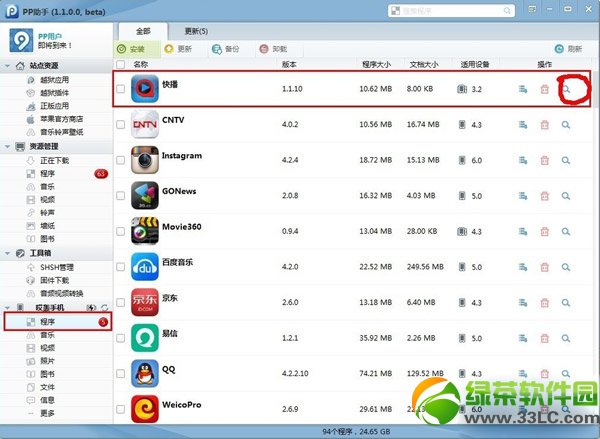Click the uninstall icon in the 京东 row
This screenshot has width=600, height=439.
click(x=545, y=303)
